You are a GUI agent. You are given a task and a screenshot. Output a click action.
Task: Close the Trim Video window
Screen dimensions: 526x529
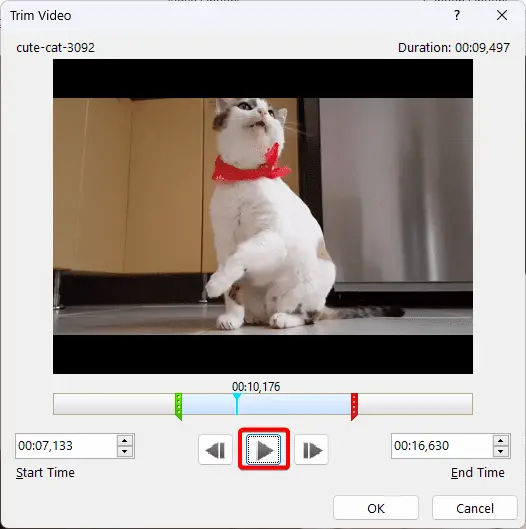[x=502, y=15]
